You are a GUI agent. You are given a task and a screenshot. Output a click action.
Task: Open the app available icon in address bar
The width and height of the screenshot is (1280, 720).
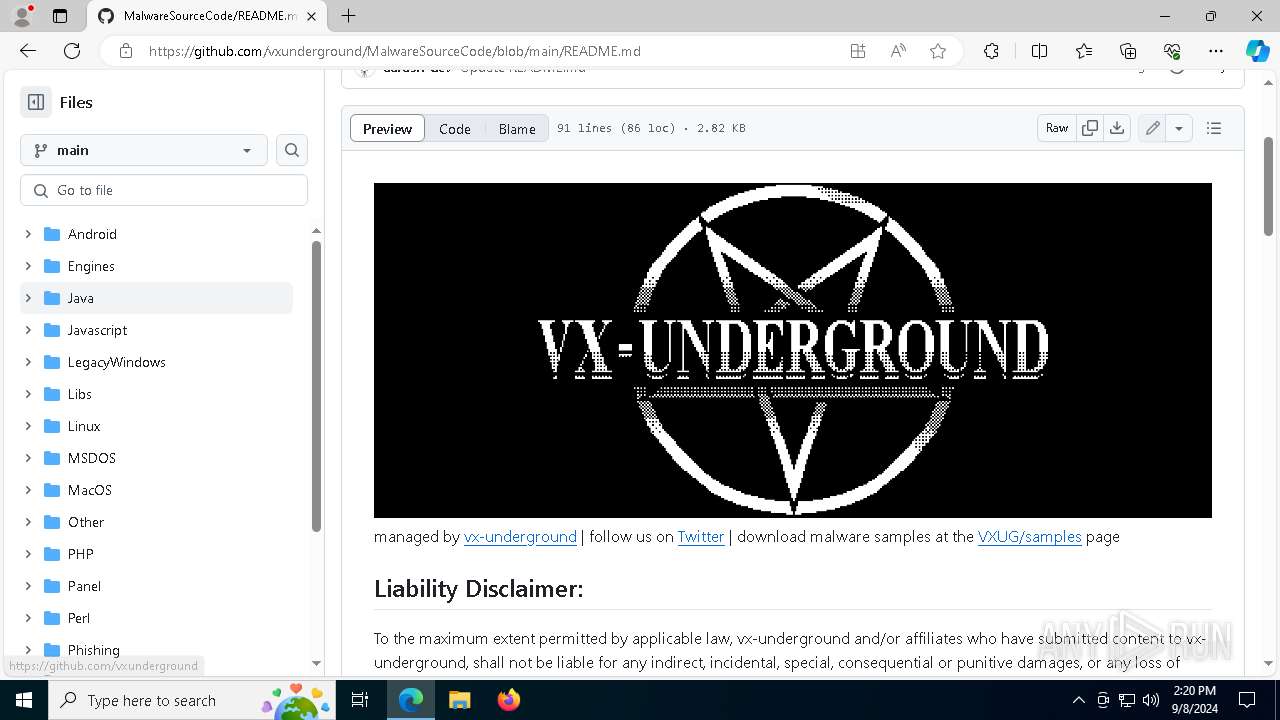(858, 51)
